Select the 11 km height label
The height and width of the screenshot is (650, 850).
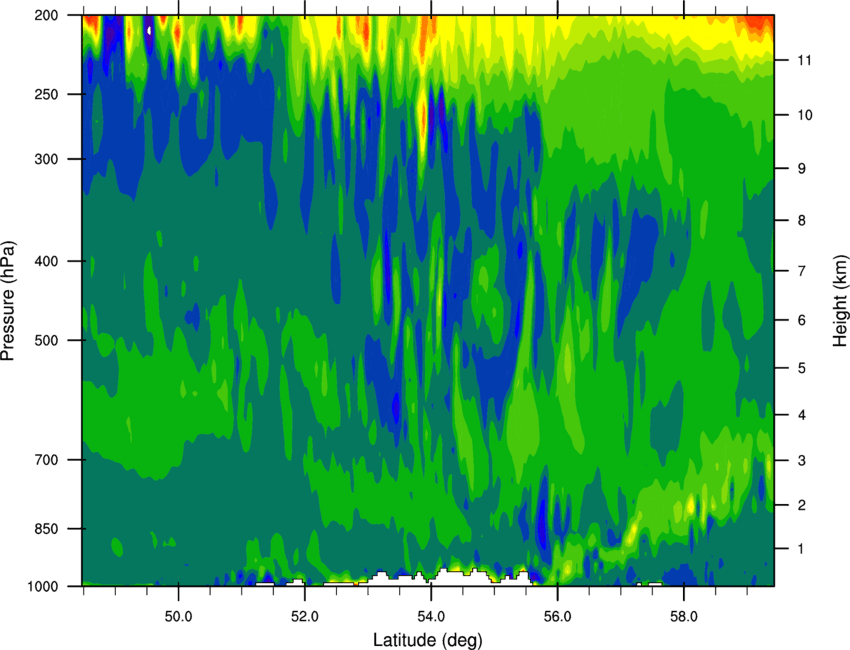click(x=804, y=60)
